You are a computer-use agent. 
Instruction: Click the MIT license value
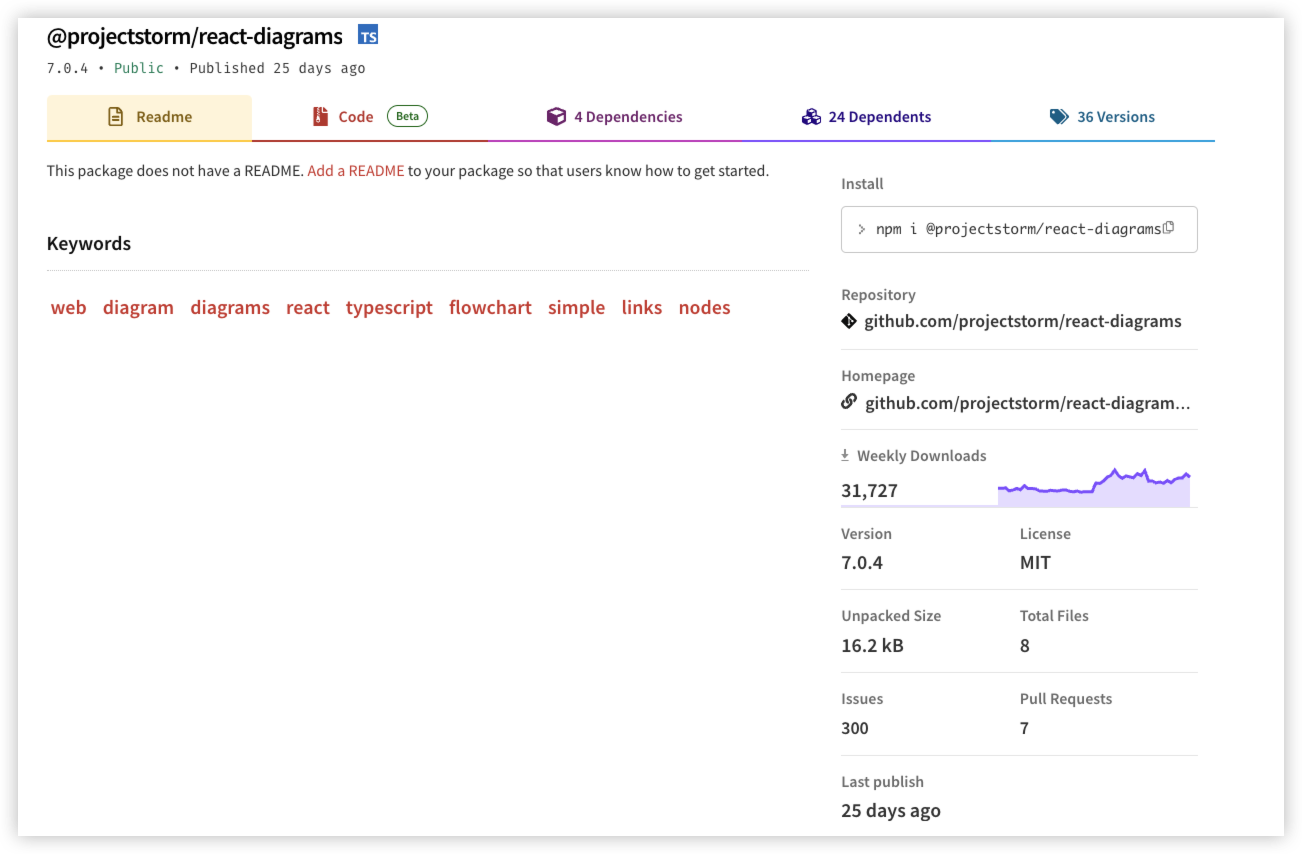[x=1035, y=563]
